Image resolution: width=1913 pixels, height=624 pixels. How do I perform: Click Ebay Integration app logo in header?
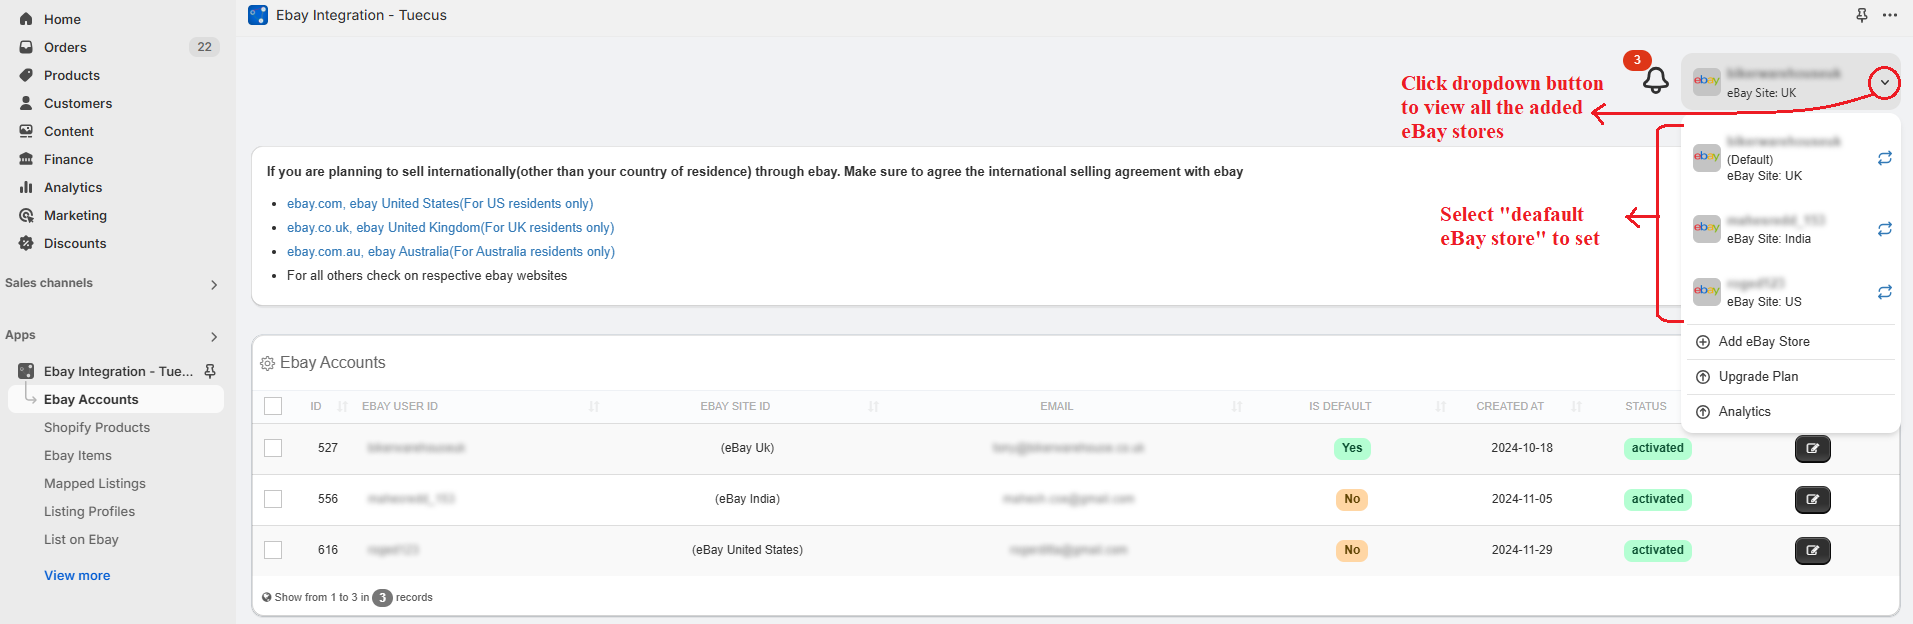tap(258, 15)
